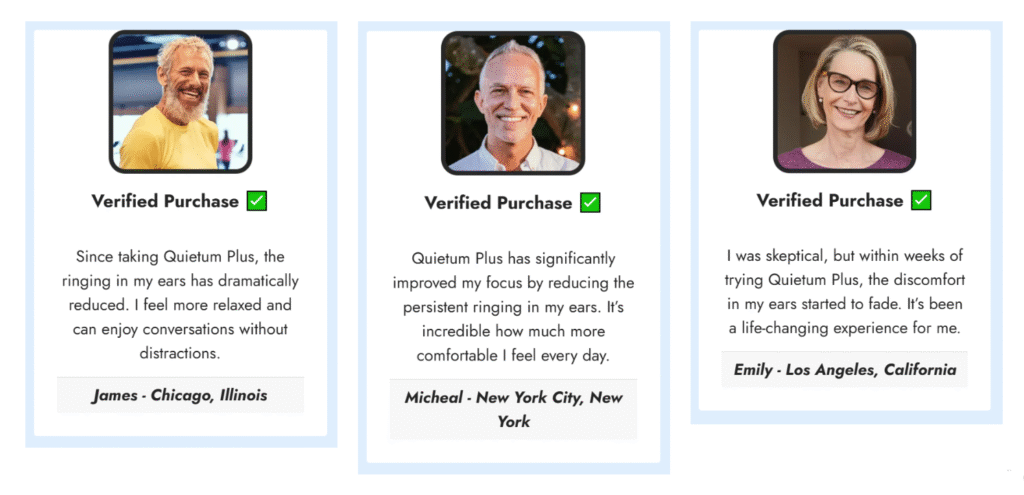Click green checkmark in Emily's card
Image resolution: width=1024 pixels, height=495 pixels.
coord(921,200)
